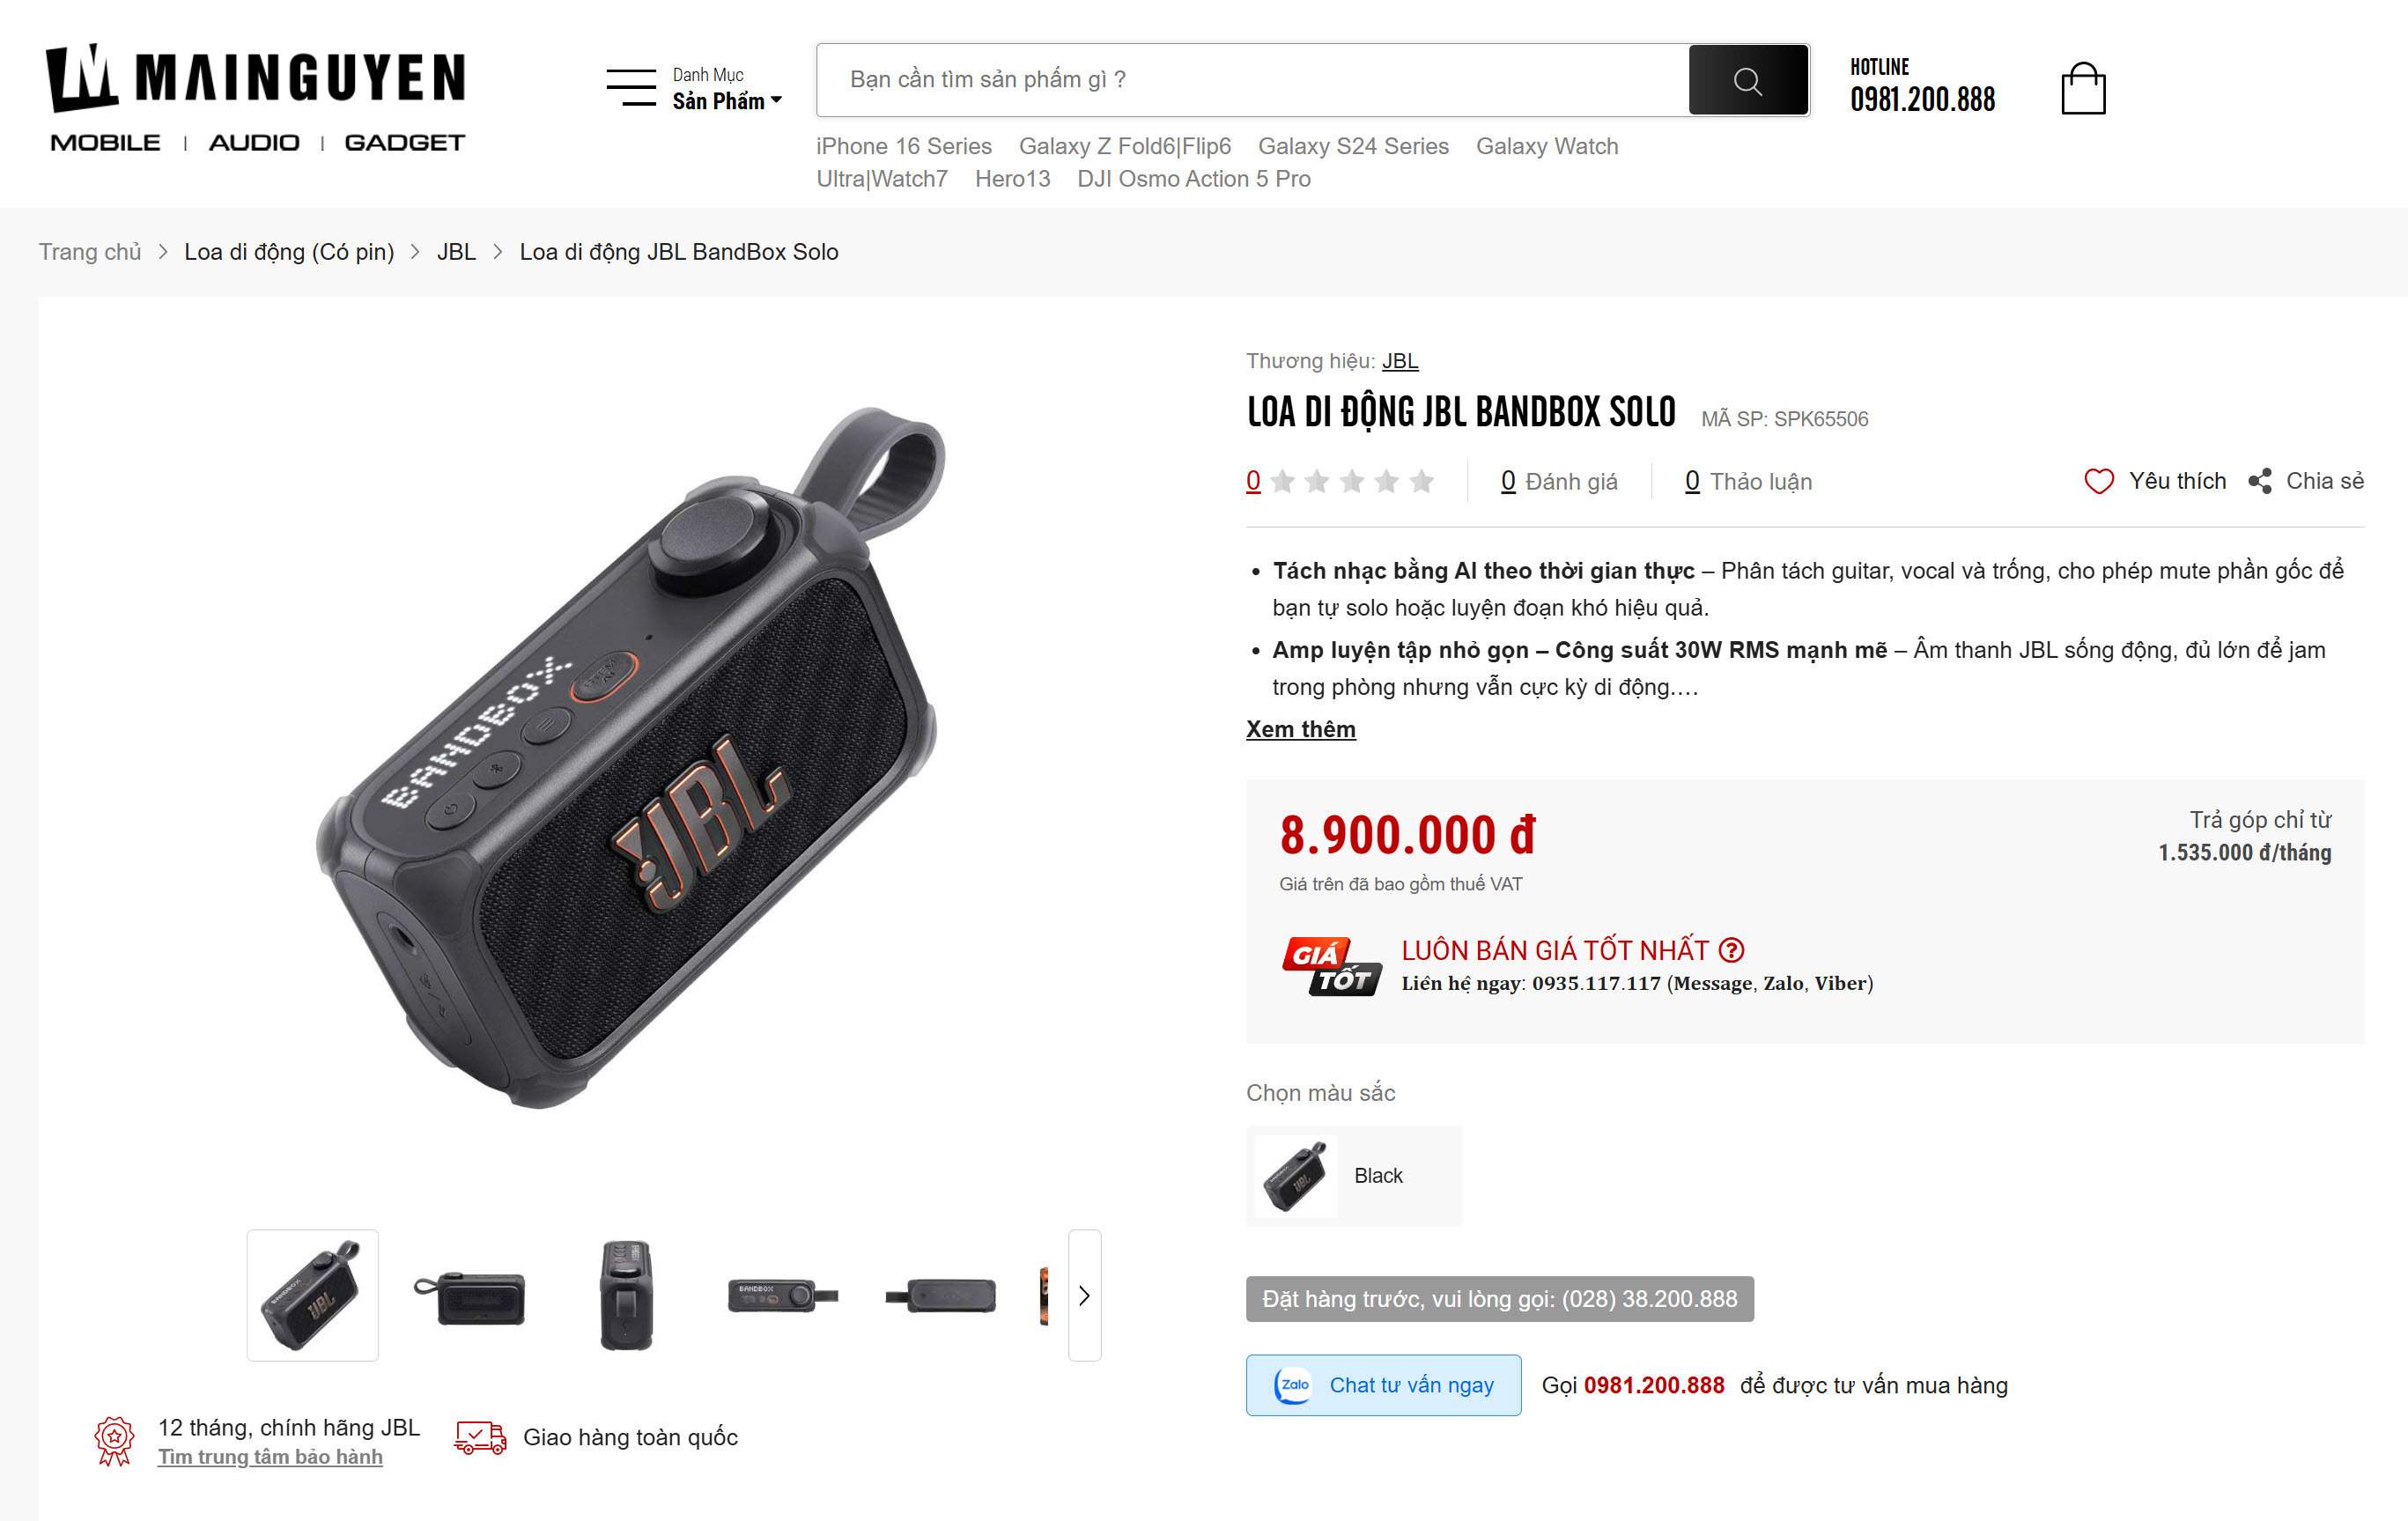Select the second speaker thumbnail
Screen dimensions: 2408x1521
(469, 1295)
